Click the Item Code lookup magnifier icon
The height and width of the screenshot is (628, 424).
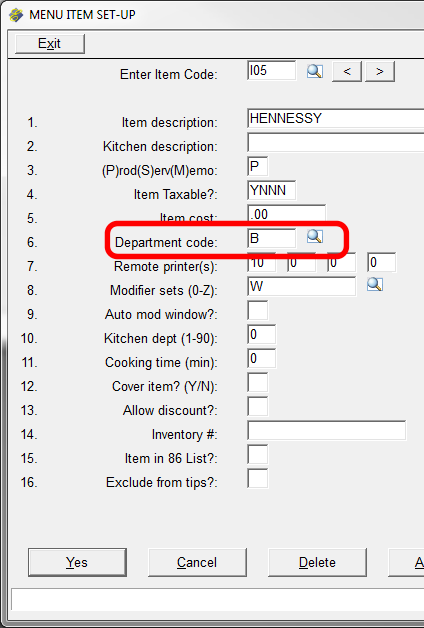(315, 71)
